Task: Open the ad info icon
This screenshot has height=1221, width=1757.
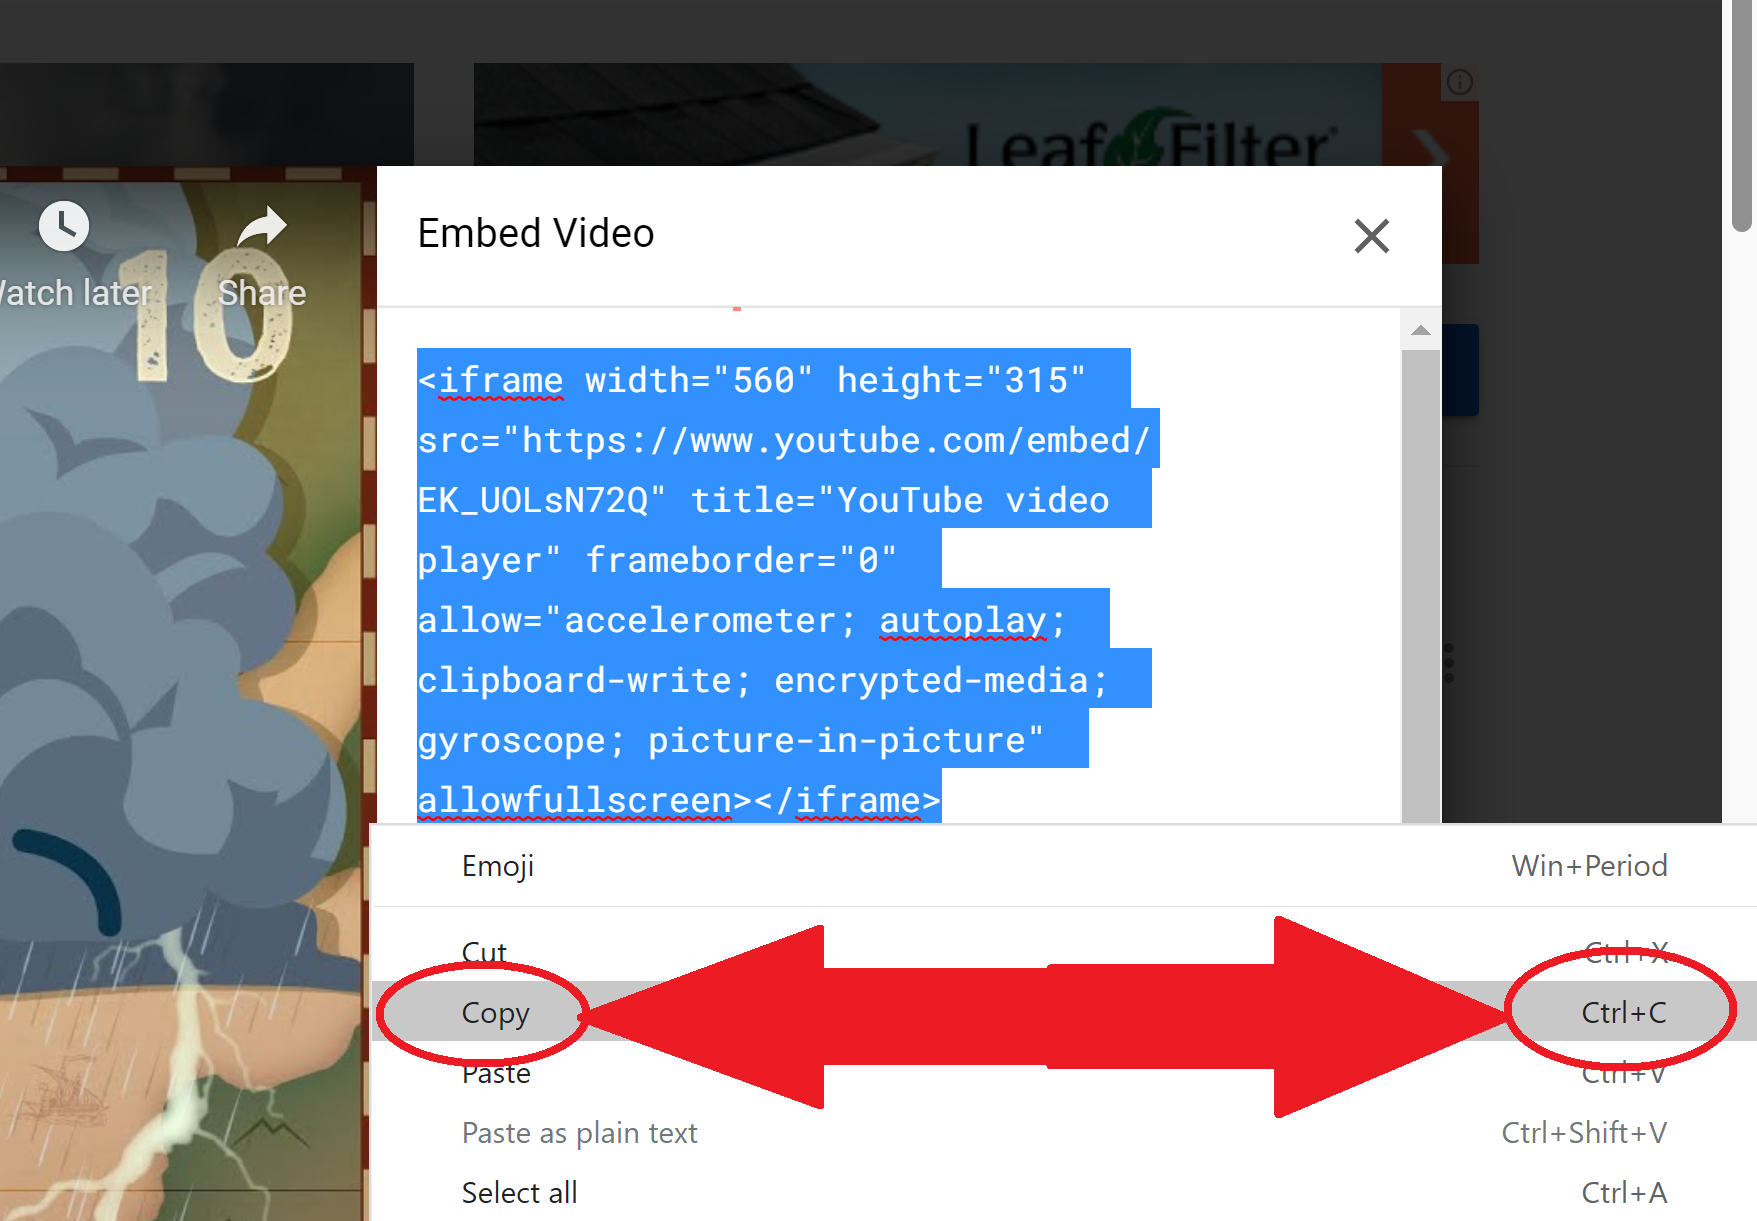Action: (1460, 82)
